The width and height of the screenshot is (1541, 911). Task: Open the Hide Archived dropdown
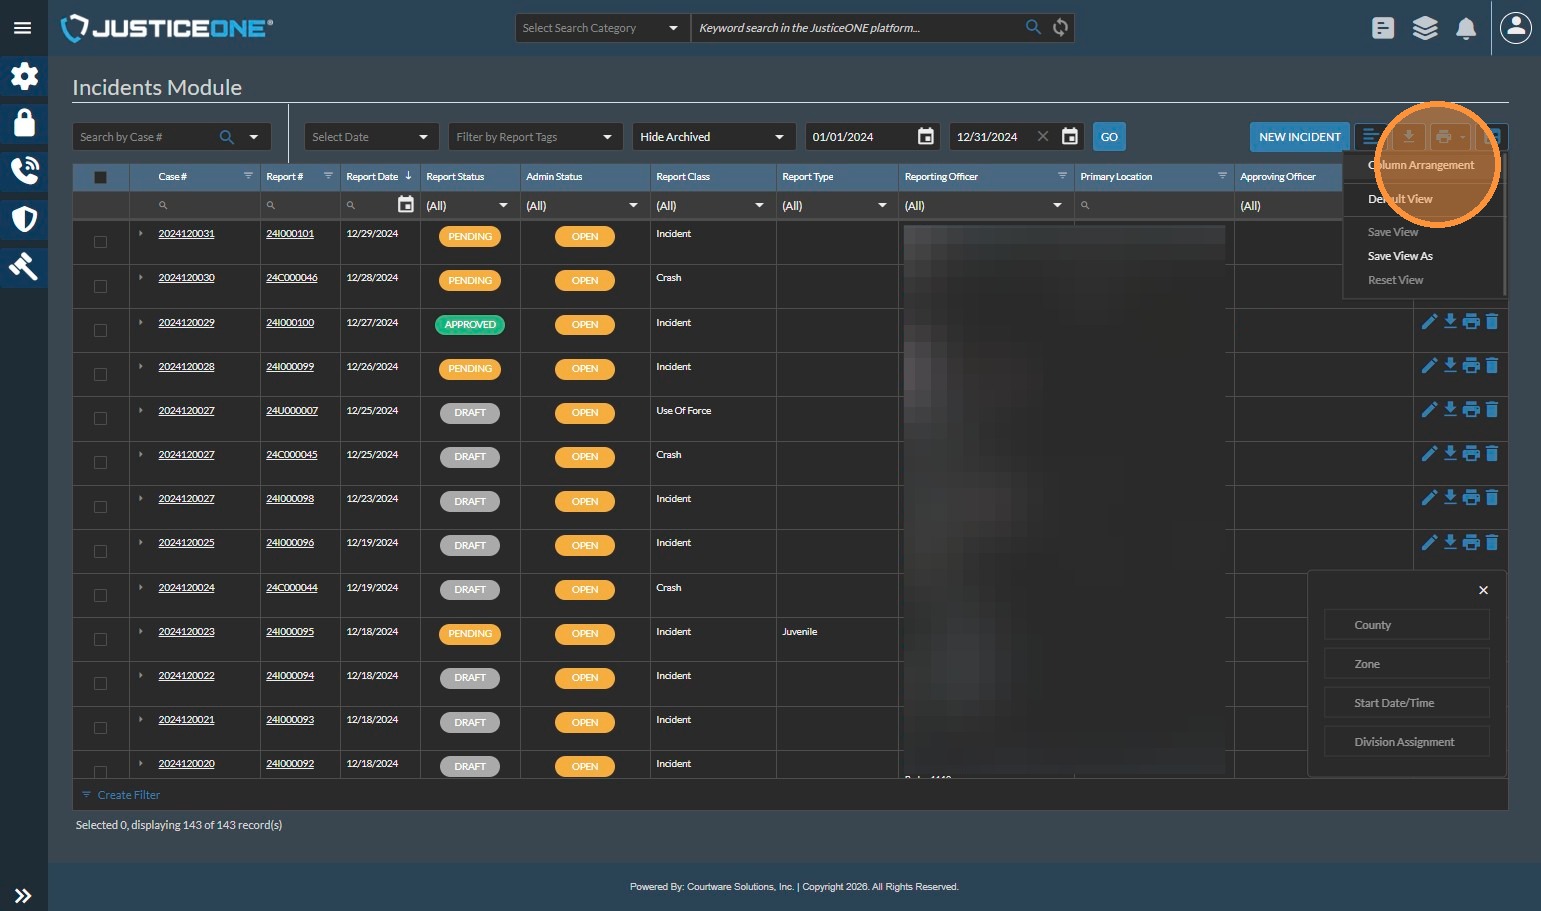click(713, 137)
